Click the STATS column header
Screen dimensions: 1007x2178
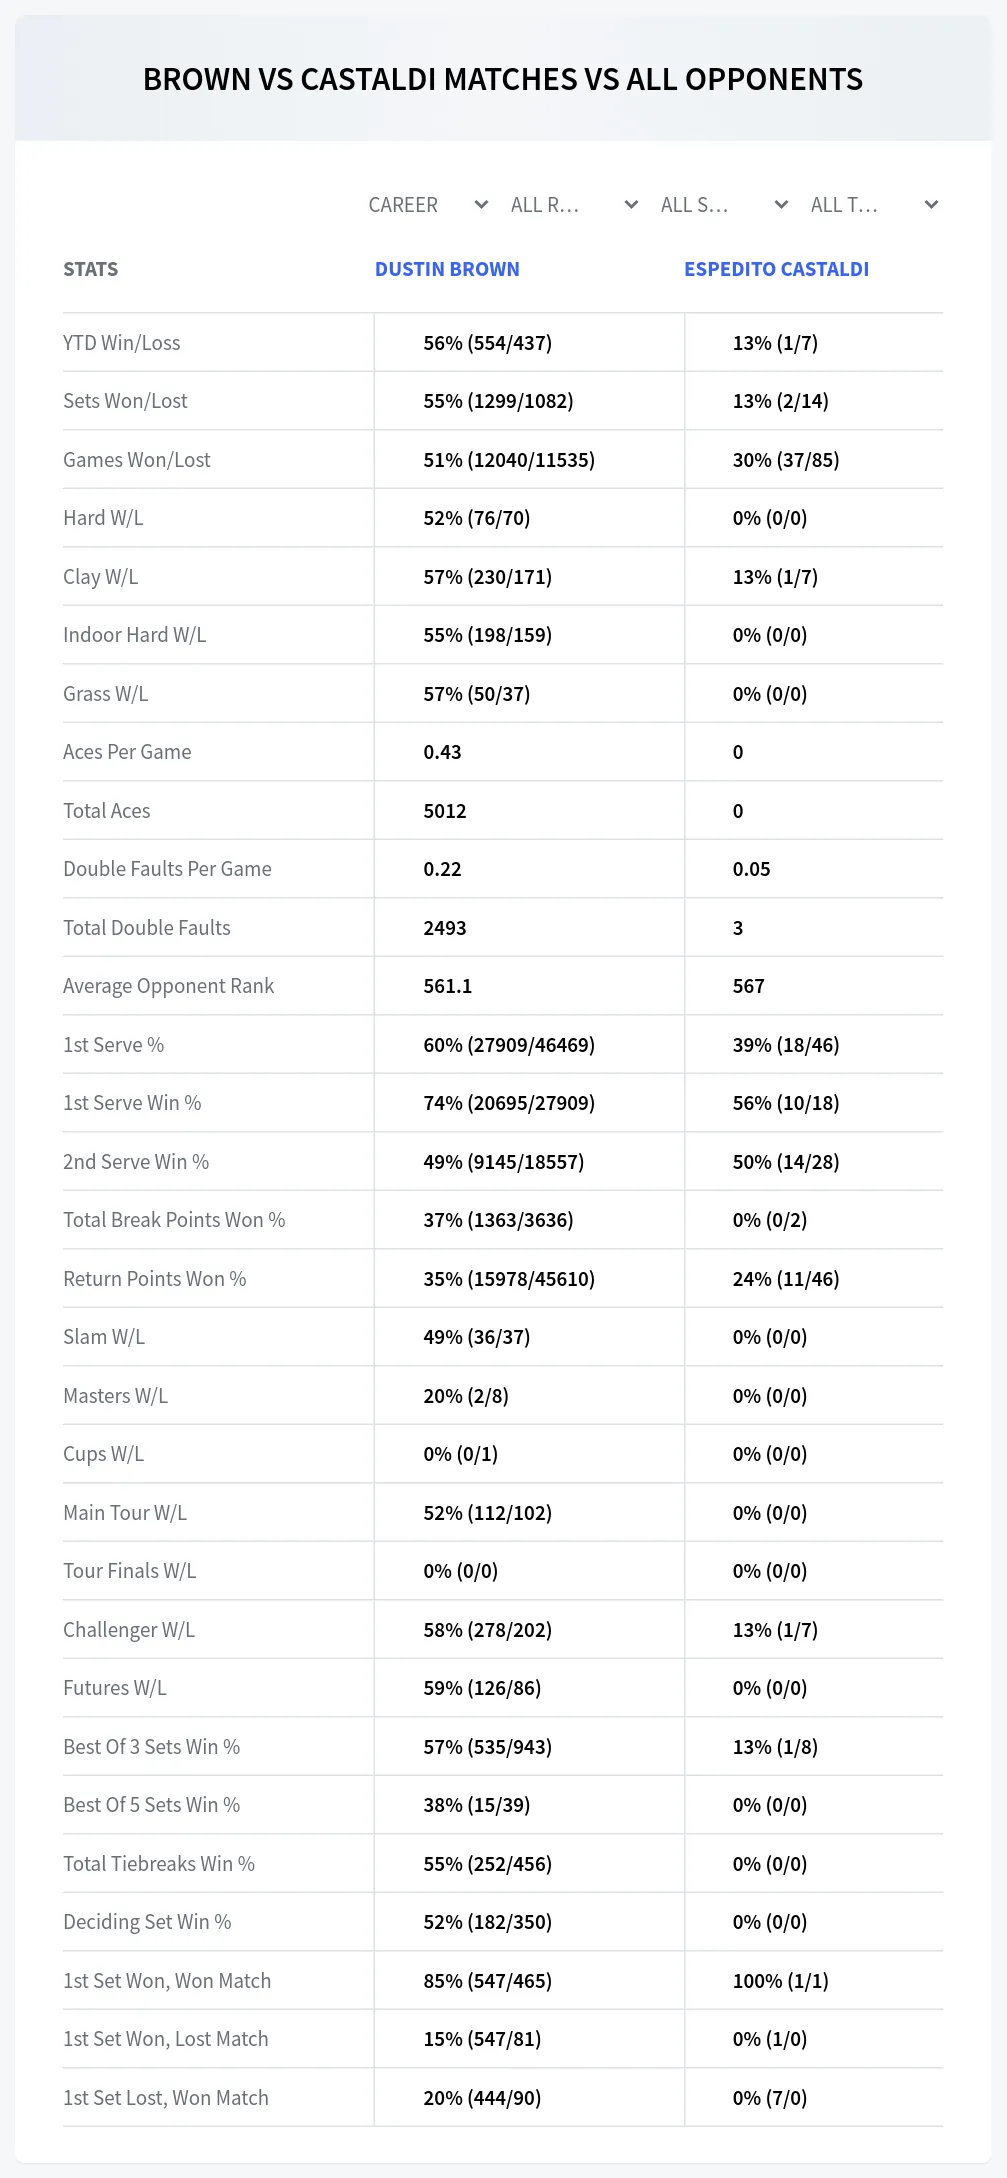coord(90,269)
